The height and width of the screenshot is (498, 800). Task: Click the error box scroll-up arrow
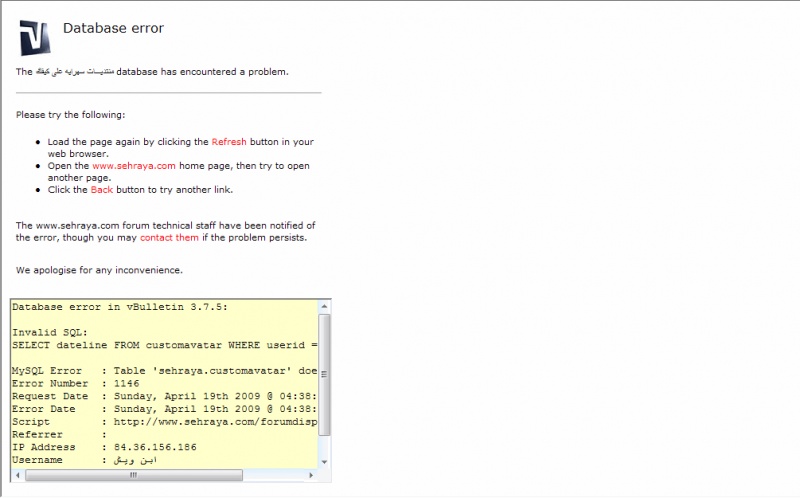point(324,307)
